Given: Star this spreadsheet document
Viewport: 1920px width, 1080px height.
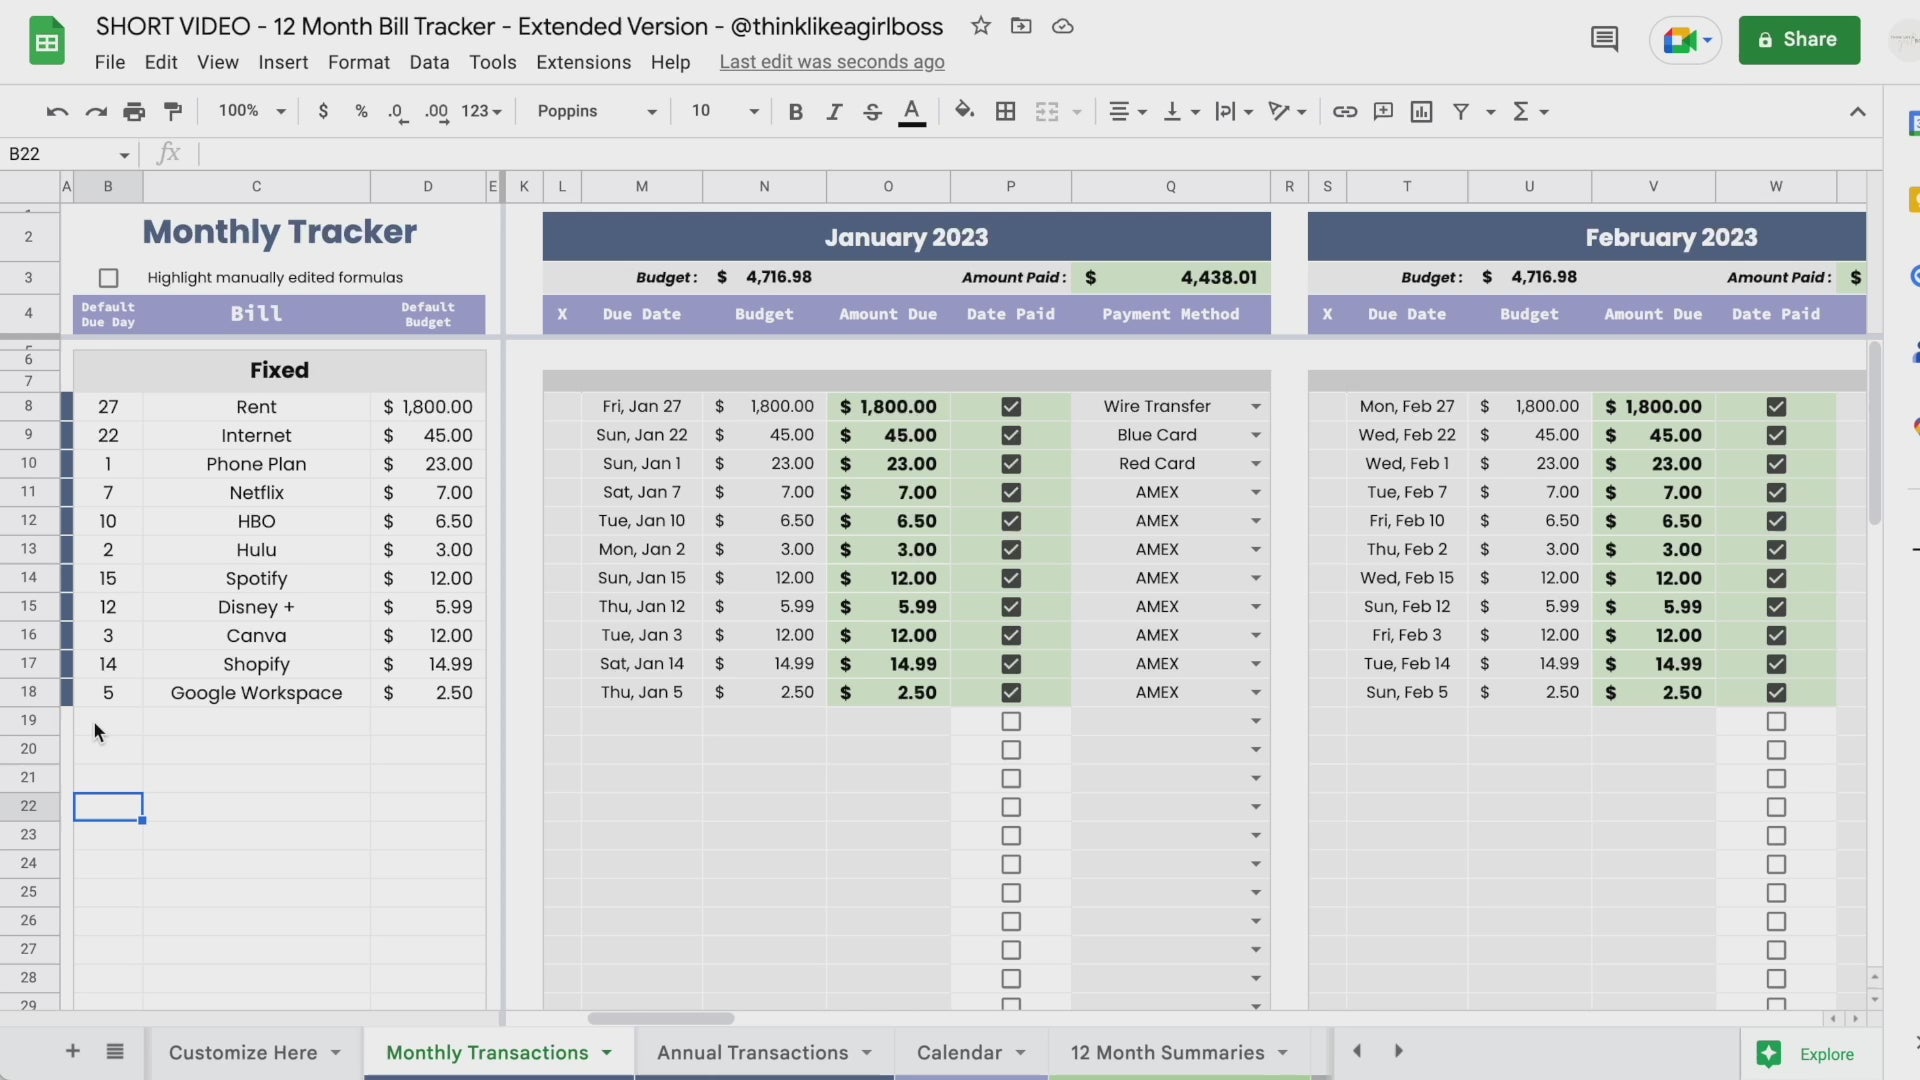Looking at the screenshot, I should pyautogui.click(x=981, y=26).
